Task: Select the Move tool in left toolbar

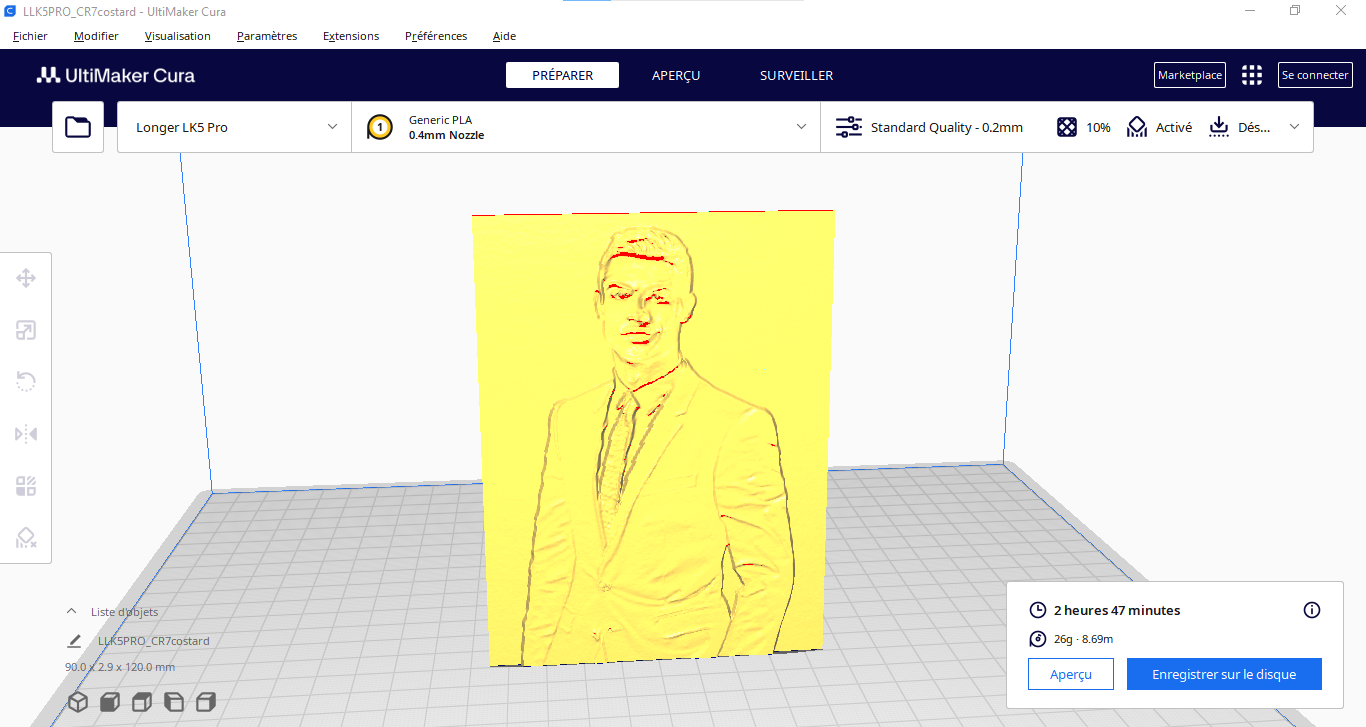Action: pos(26,278)
